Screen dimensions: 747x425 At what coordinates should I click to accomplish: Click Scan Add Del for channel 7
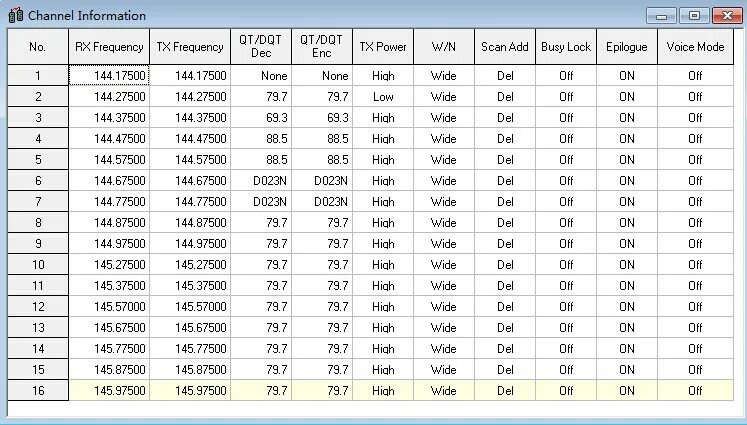(505, 202)
